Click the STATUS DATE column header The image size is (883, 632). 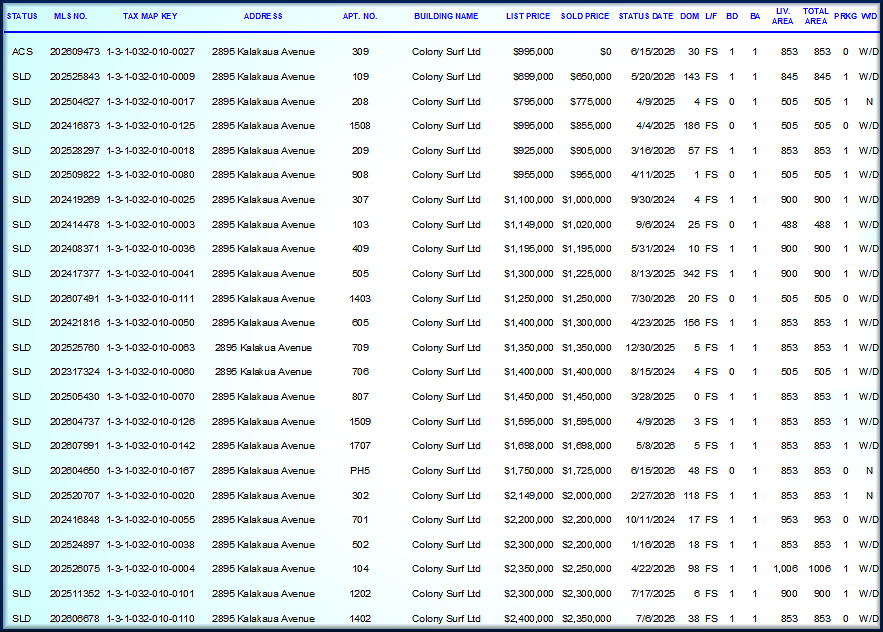[646, 16]
